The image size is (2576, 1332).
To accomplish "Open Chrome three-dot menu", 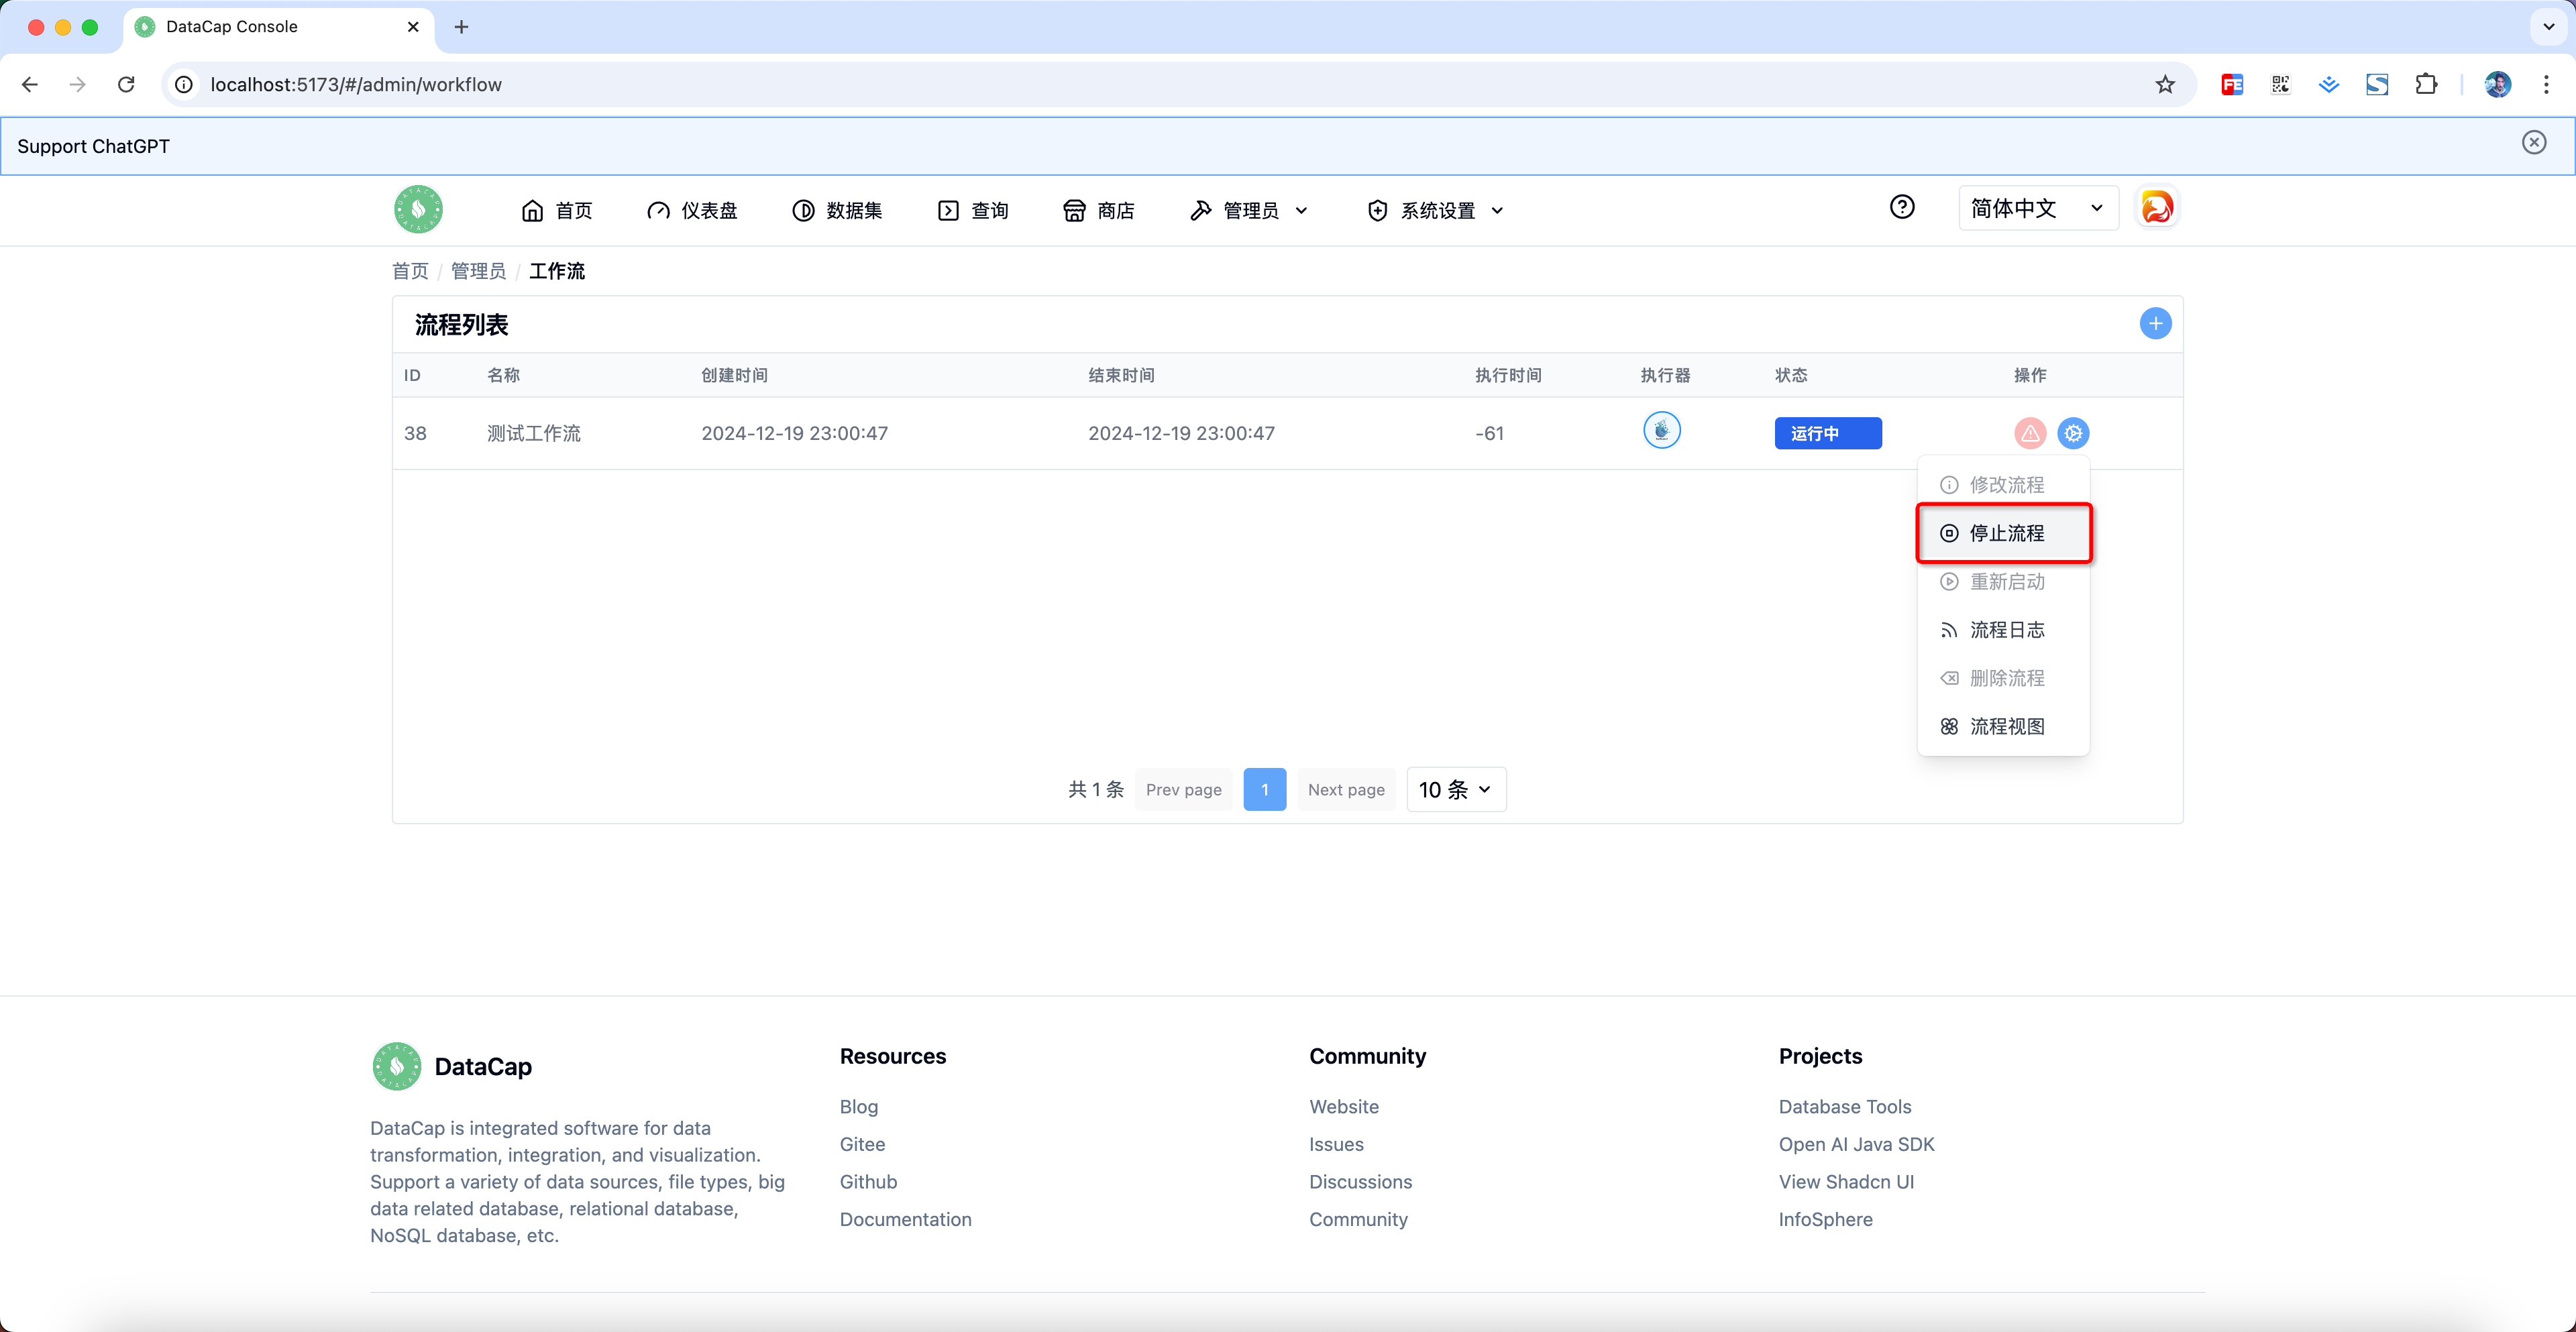I will tap(2545, 85).
